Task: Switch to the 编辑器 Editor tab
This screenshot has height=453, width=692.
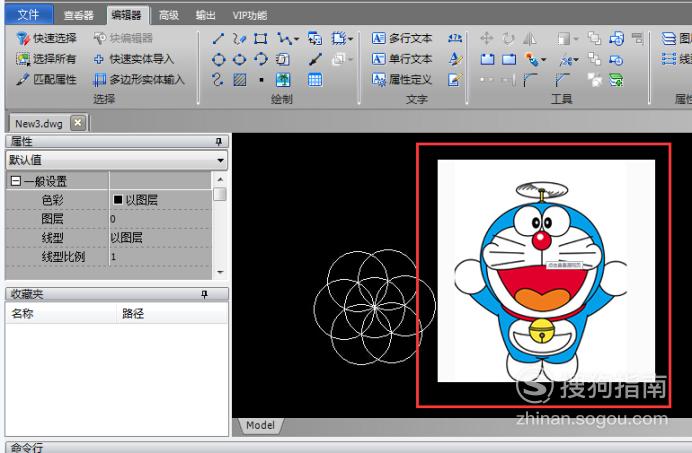Action: click(x=126, y=15)
